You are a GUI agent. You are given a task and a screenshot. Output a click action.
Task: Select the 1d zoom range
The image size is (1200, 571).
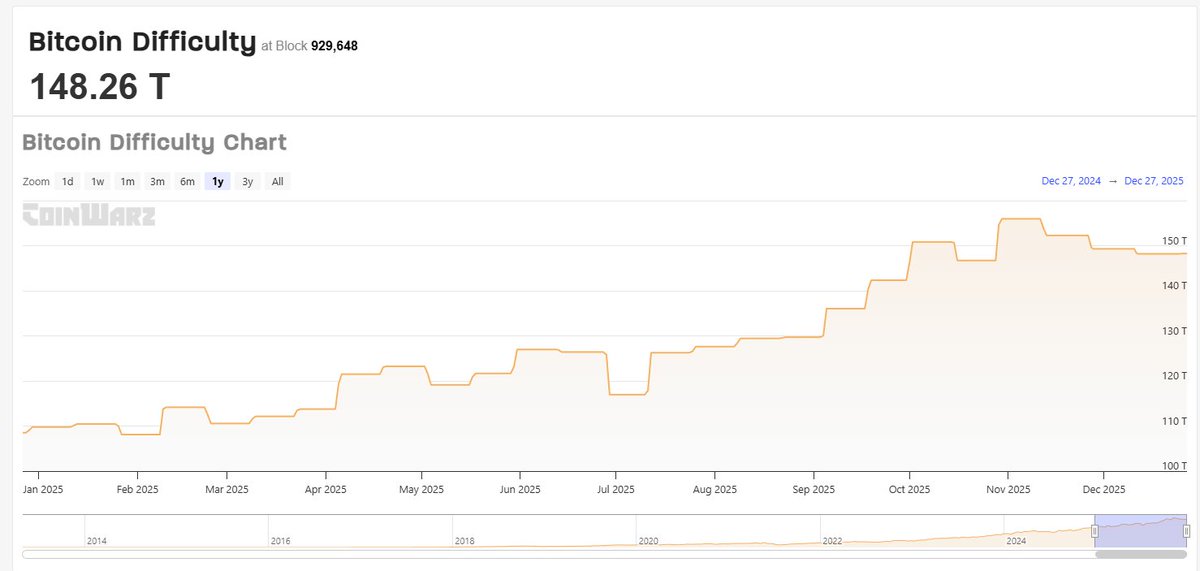[x=68, y=182]
